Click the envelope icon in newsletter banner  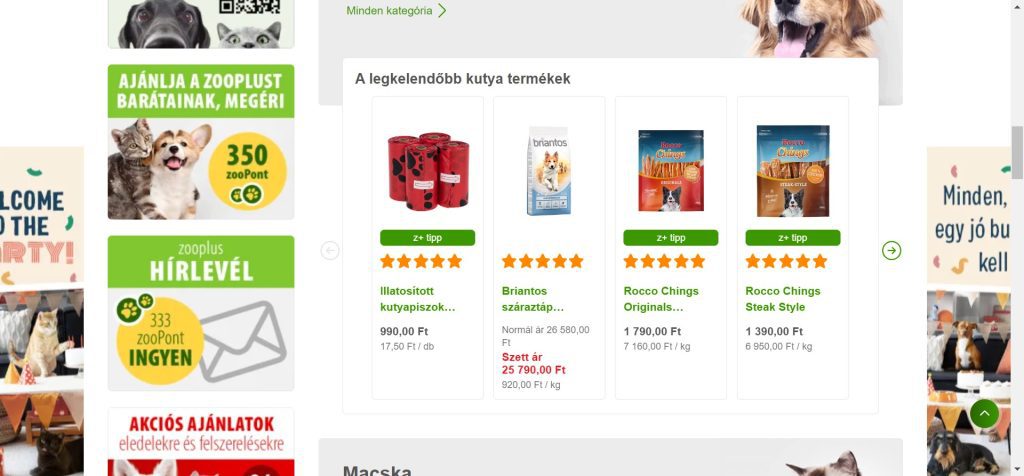(x=242, y=341)
